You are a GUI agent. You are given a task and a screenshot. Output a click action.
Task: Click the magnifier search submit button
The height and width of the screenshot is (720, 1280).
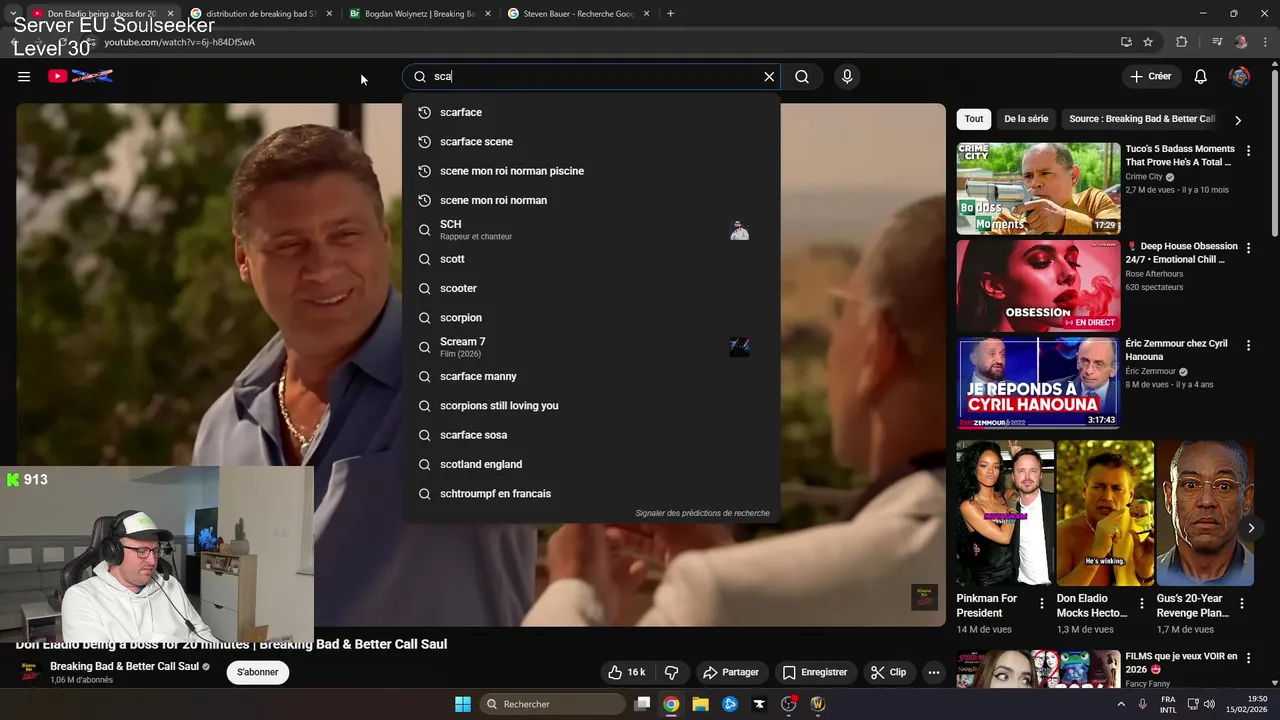802,76
